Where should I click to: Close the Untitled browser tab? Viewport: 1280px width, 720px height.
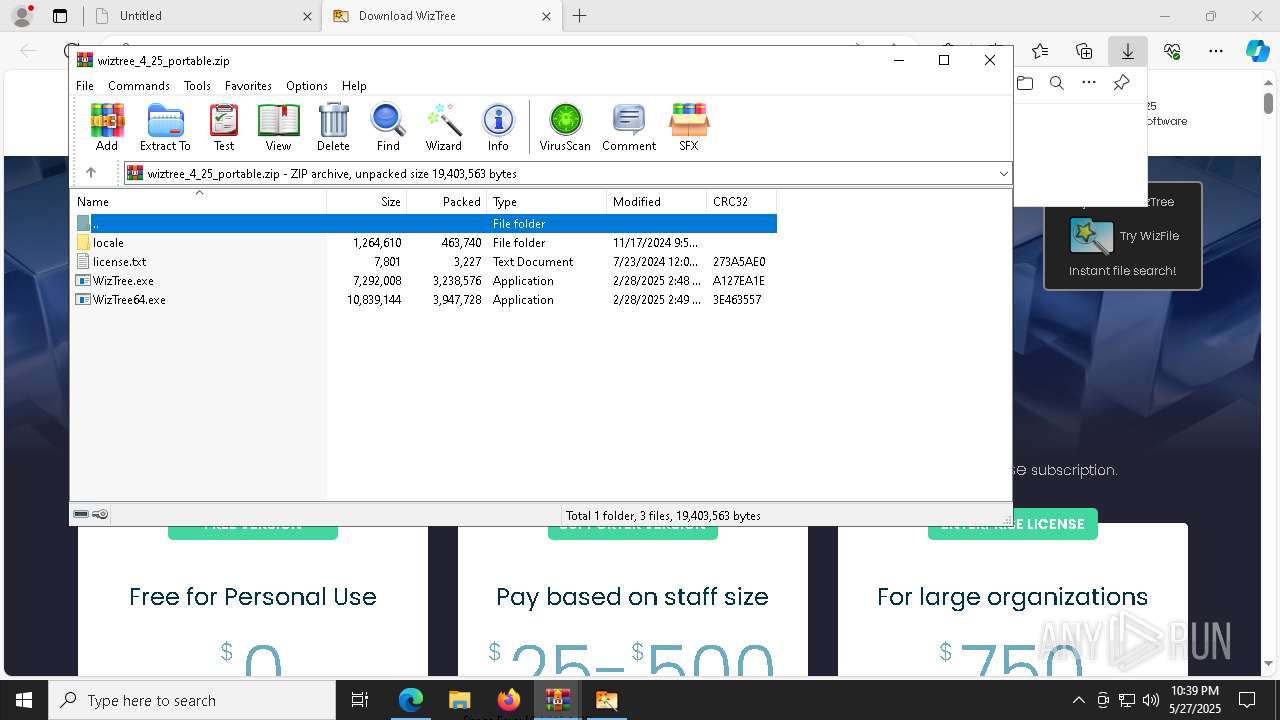click(307, 16)
